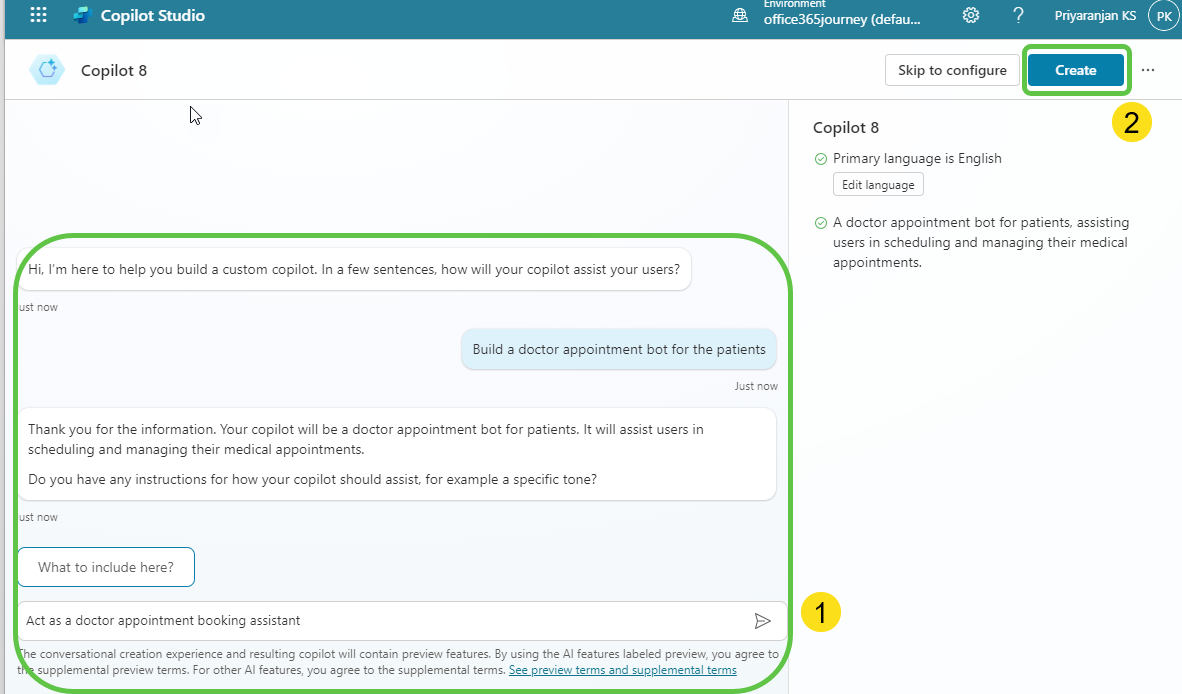Open the preview terms and supplemental terms link
The width and height of the screenshot is (1182, 694).
(622, 669)
